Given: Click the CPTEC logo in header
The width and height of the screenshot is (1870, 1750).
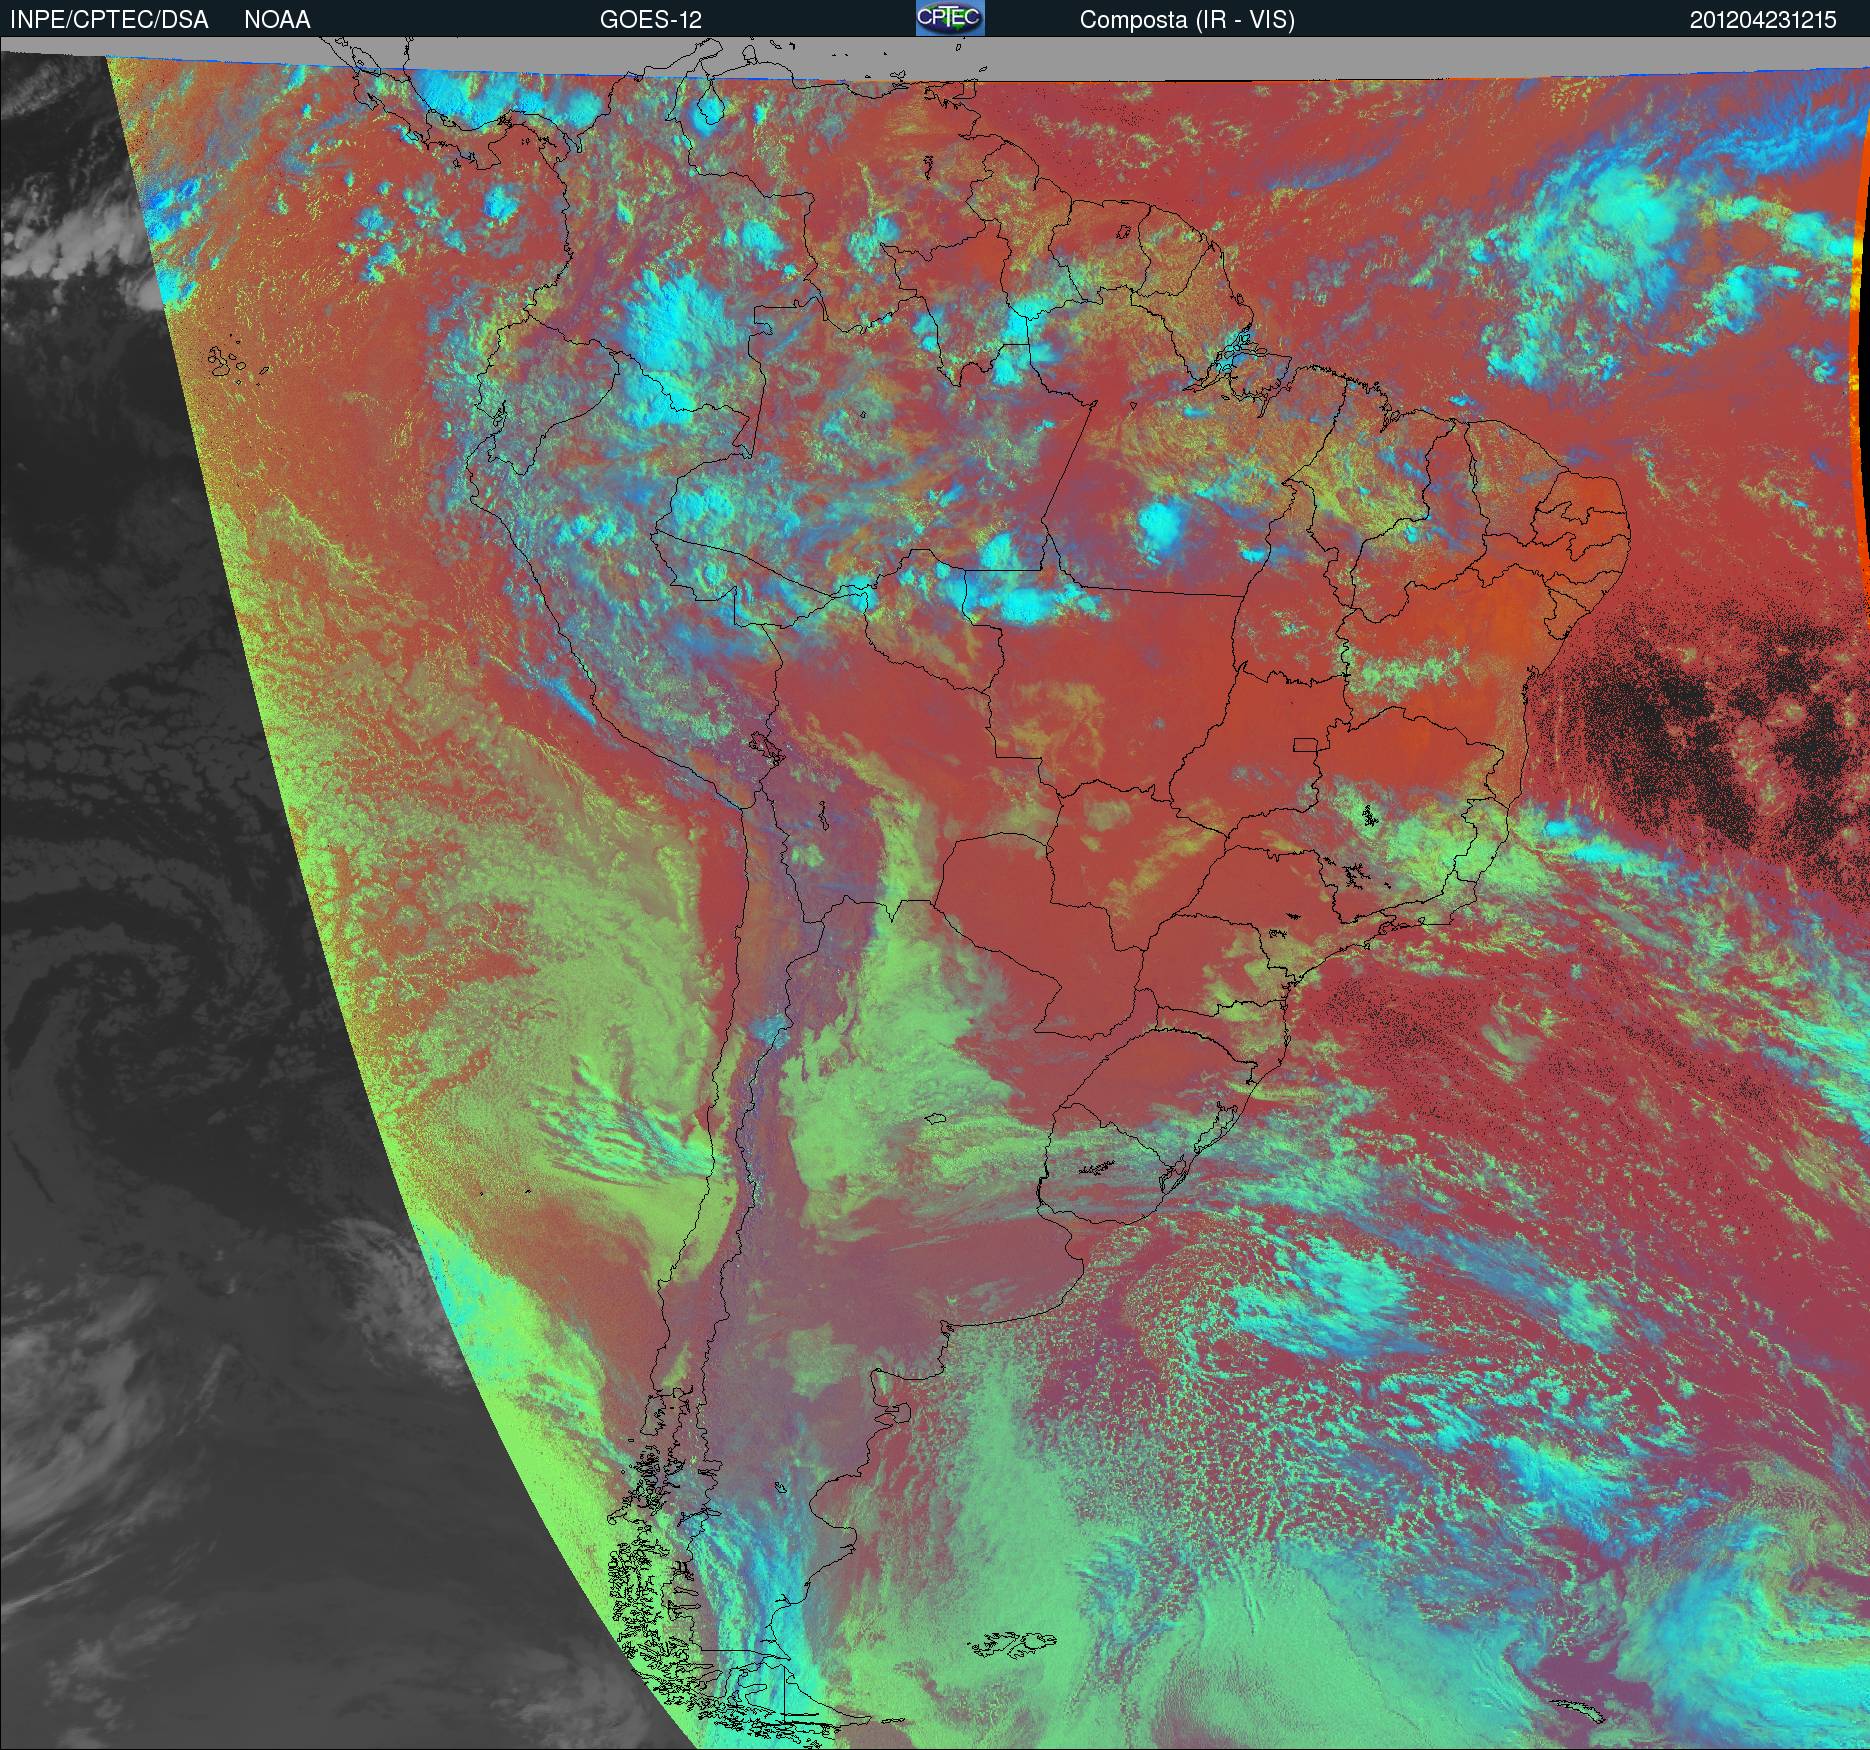Looking at the screenshot, I should [950, 19].
